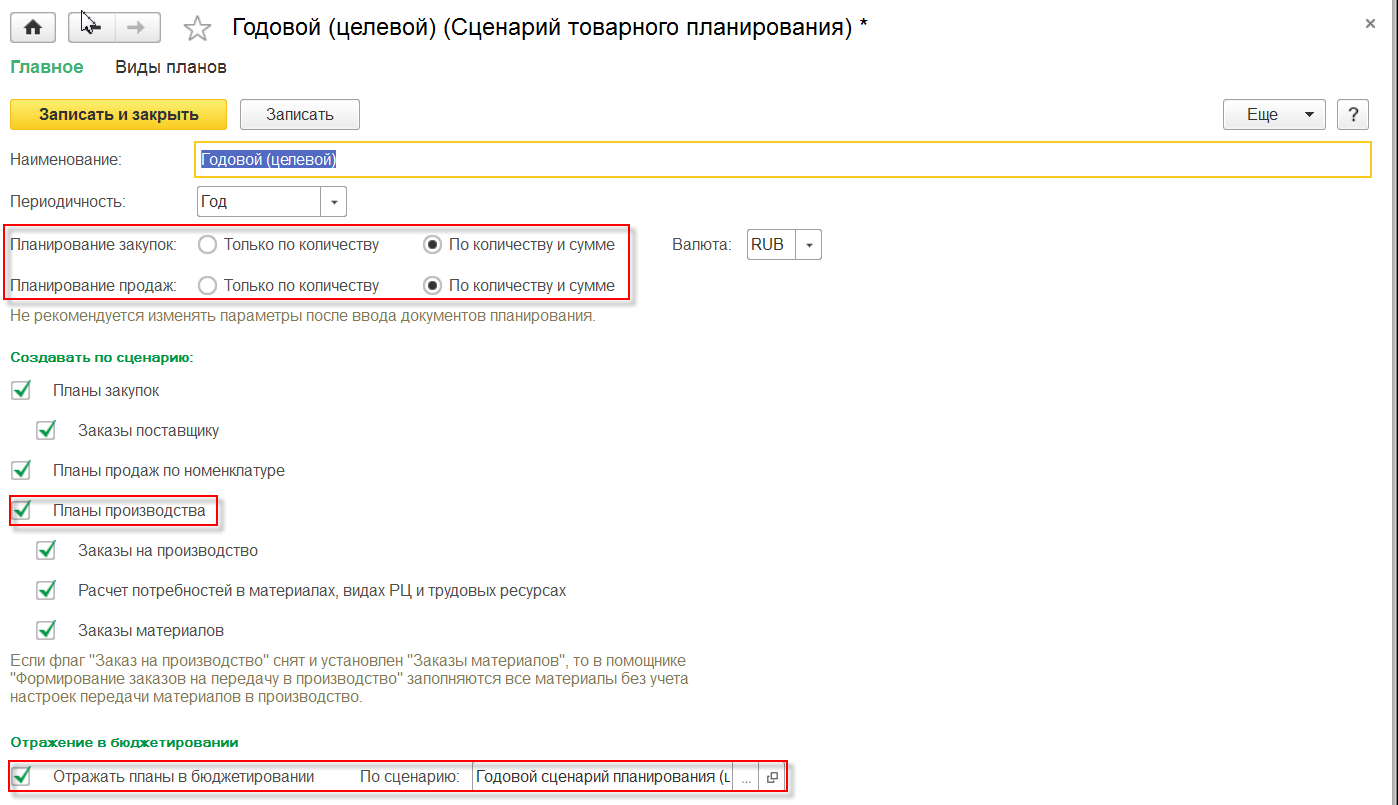The height and width of the screenshot is (805, 1398).
Task: Click the 'По сценарию' budgeting scenario field
Action: point(603,777)
